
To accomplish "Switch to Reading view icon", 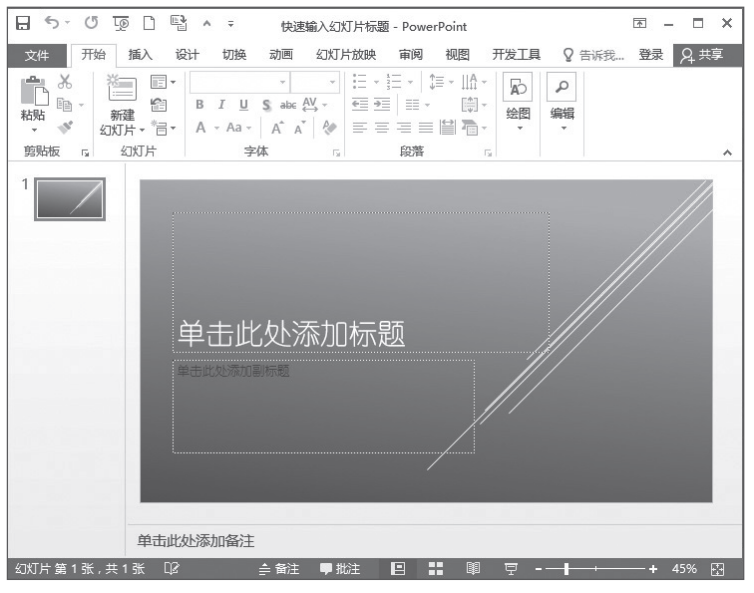I will tap(473, 569).
